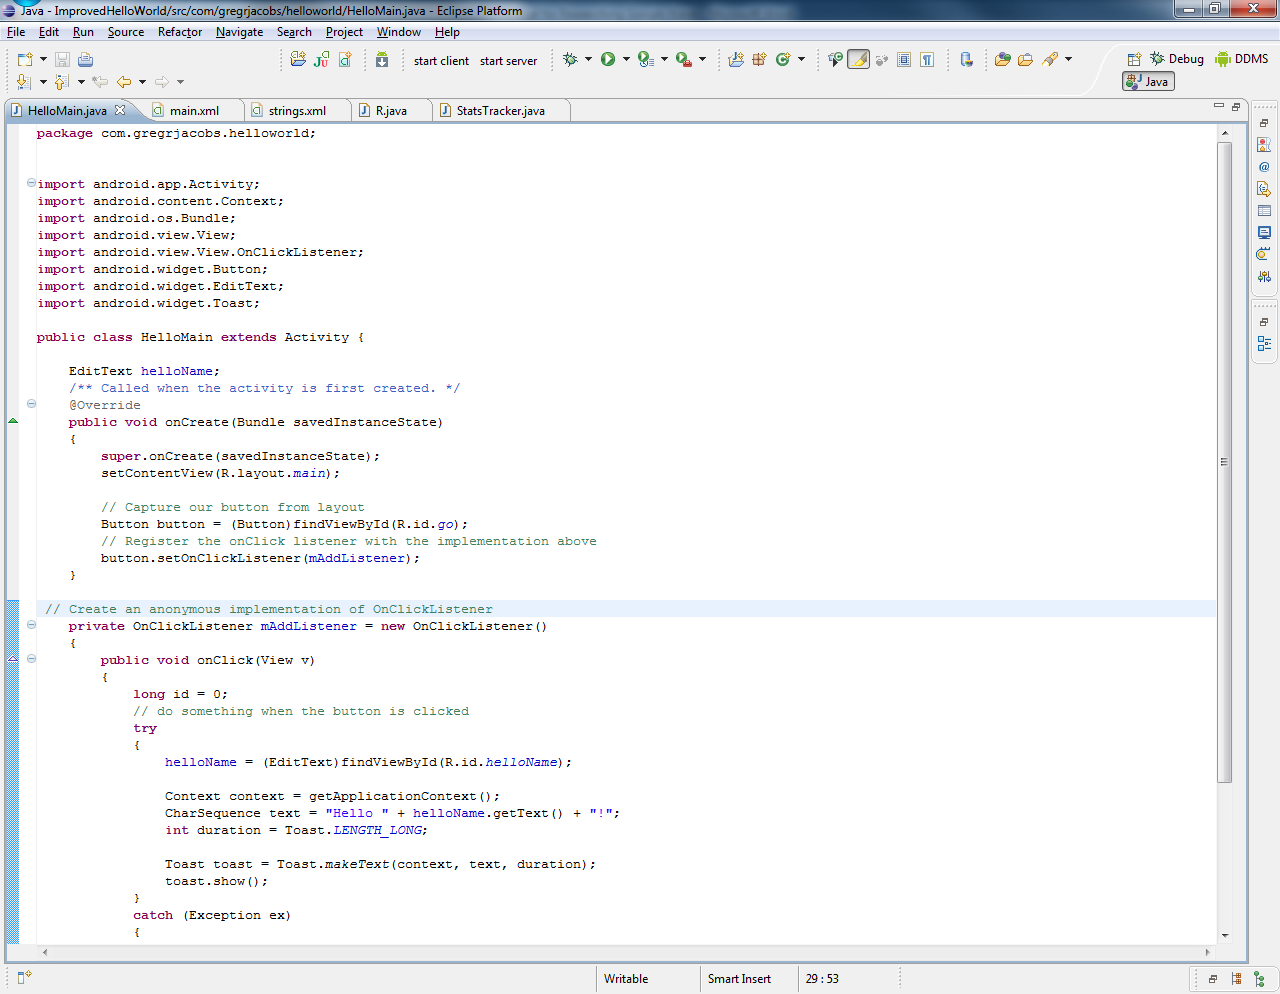Expand the Debug button dropdown arrow
Image resolution: width=1280 pixels, height=994 pixels.
pos(588,60)
